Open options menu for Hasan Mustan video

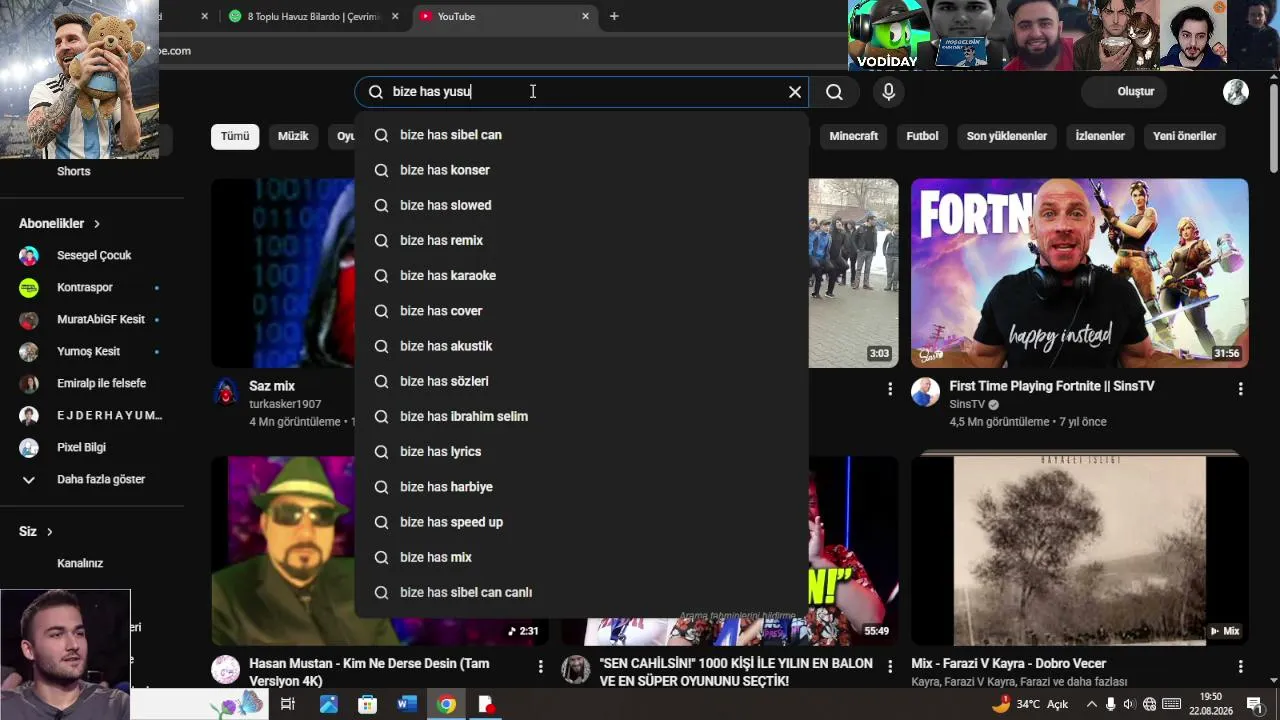[541, 665]
